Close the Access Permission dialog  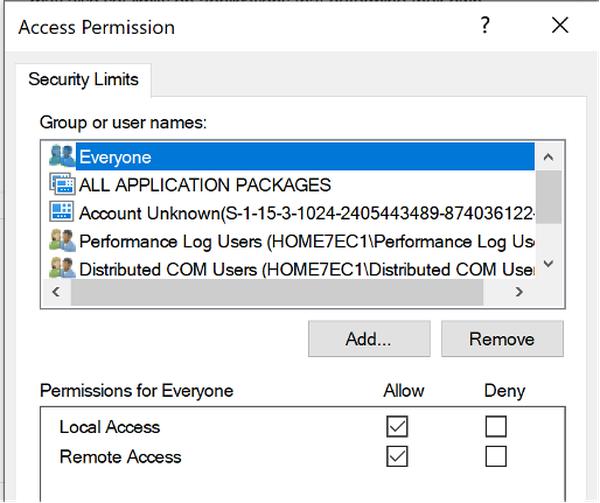pyautogui.click(x=560, y=26)
